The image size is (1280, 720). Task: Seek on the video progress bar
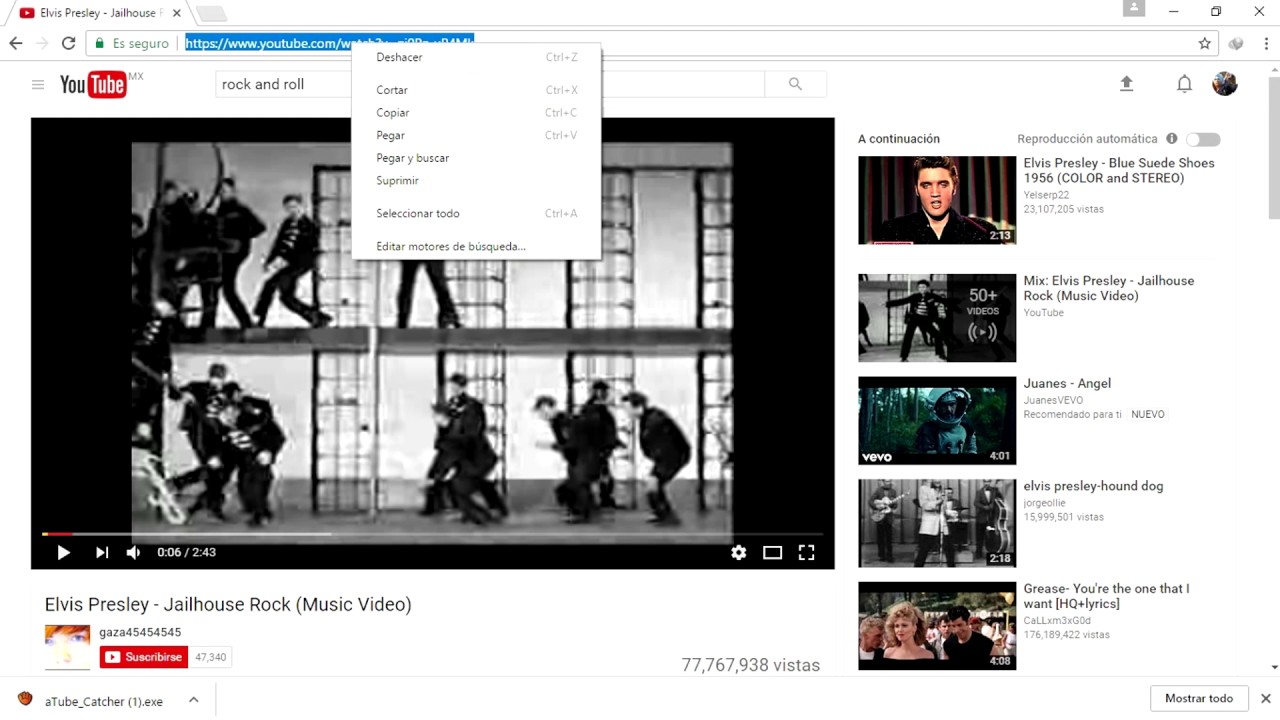click(x=432, y=534)
